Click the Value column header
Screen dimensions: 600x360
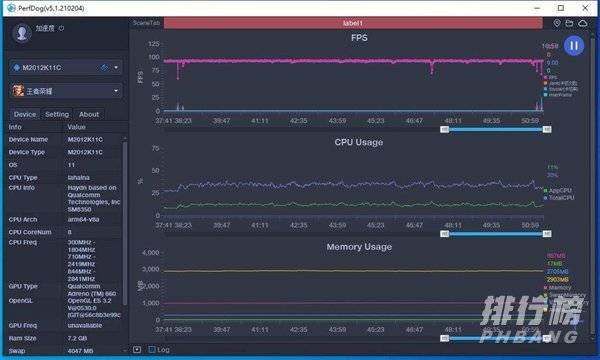(77, 127)
